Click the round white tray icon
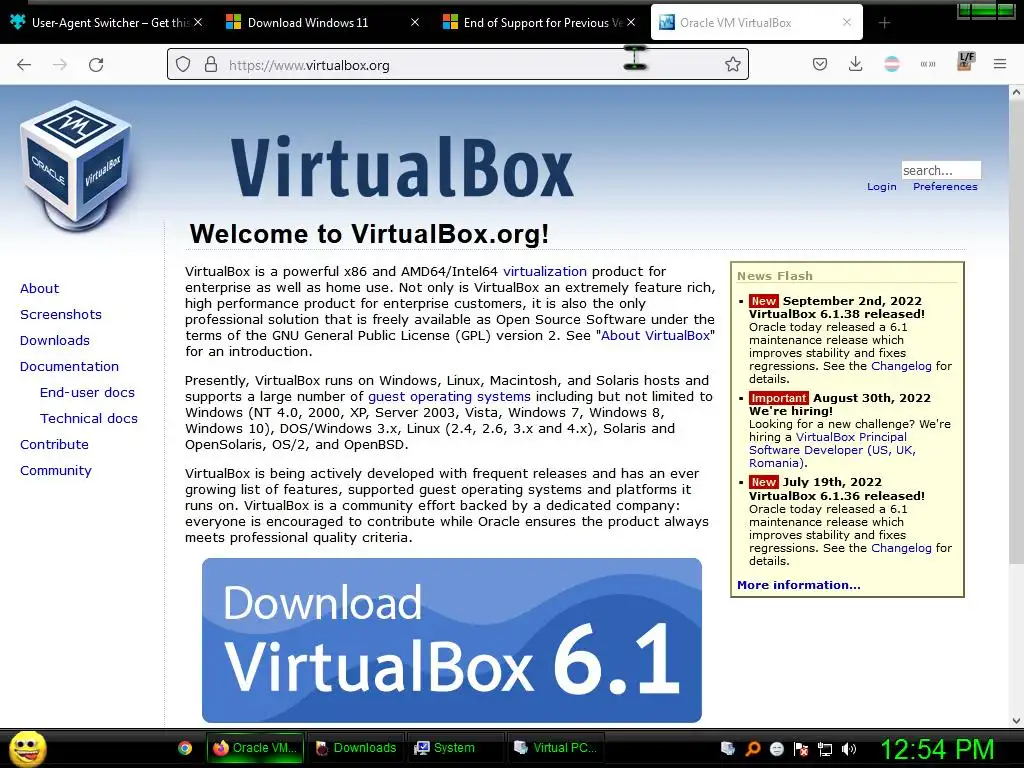Image resolution: width=1024 pixels, height=768 pixels. coord(776,748)
